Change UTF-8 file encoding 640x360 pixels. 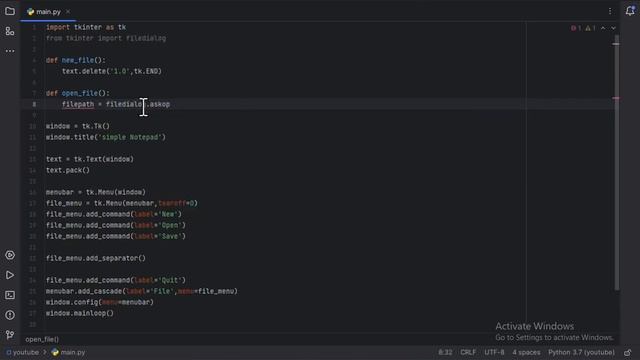point(494,352)
